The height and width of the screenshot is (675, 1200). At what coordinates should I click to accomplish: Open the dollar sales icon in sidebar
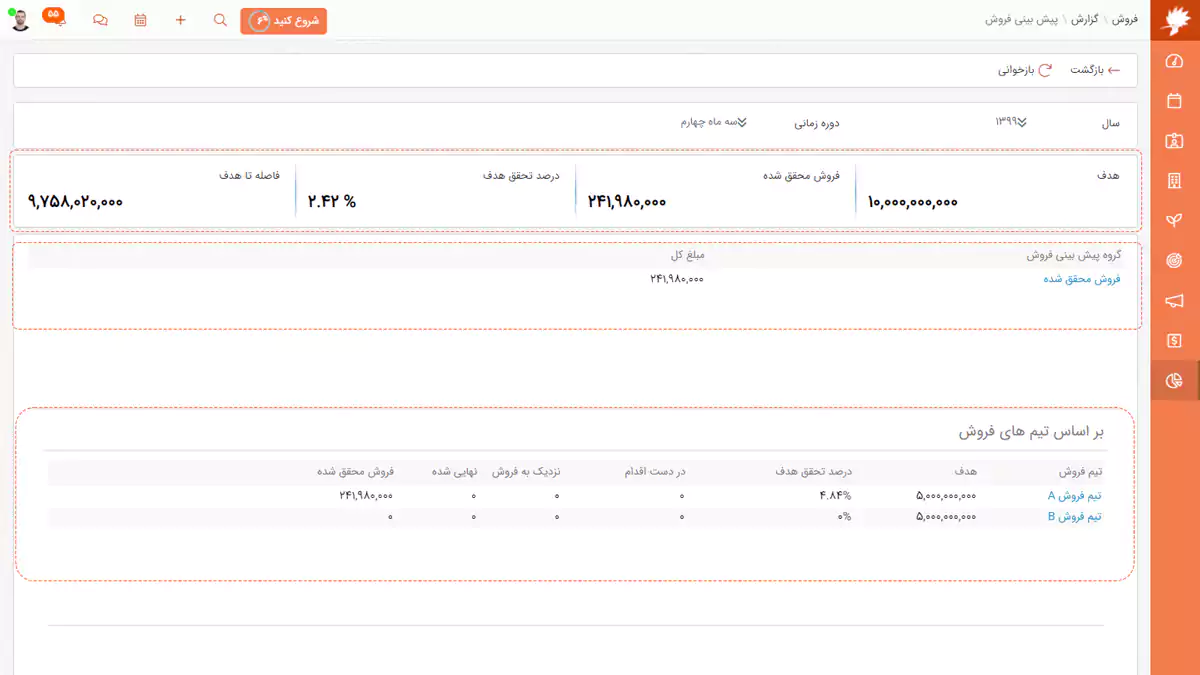(x=1175, y=341)
